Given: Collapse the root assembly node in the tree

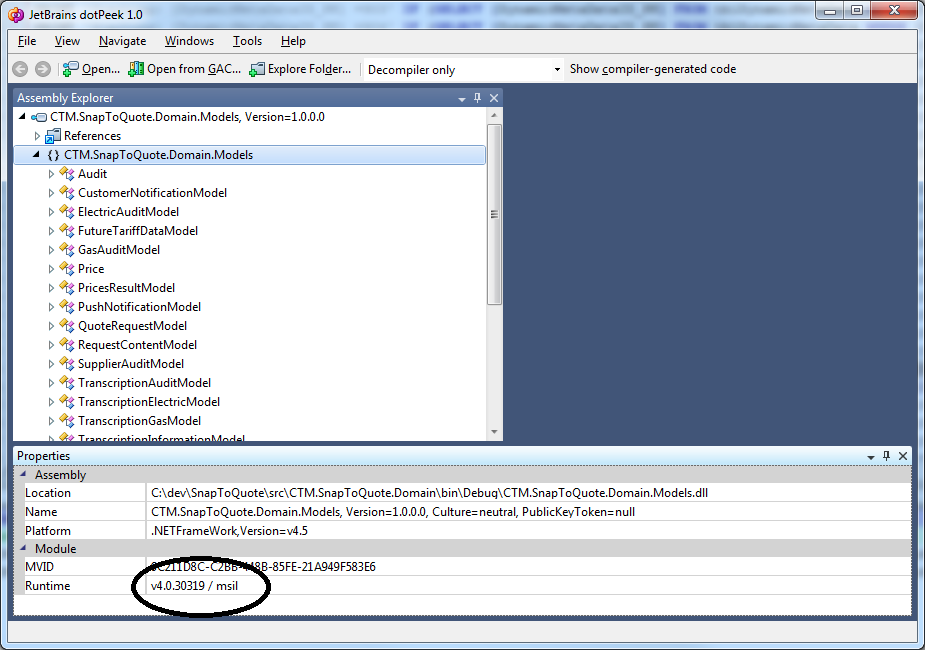Looking at the screenshot, I should pos(22,117).
